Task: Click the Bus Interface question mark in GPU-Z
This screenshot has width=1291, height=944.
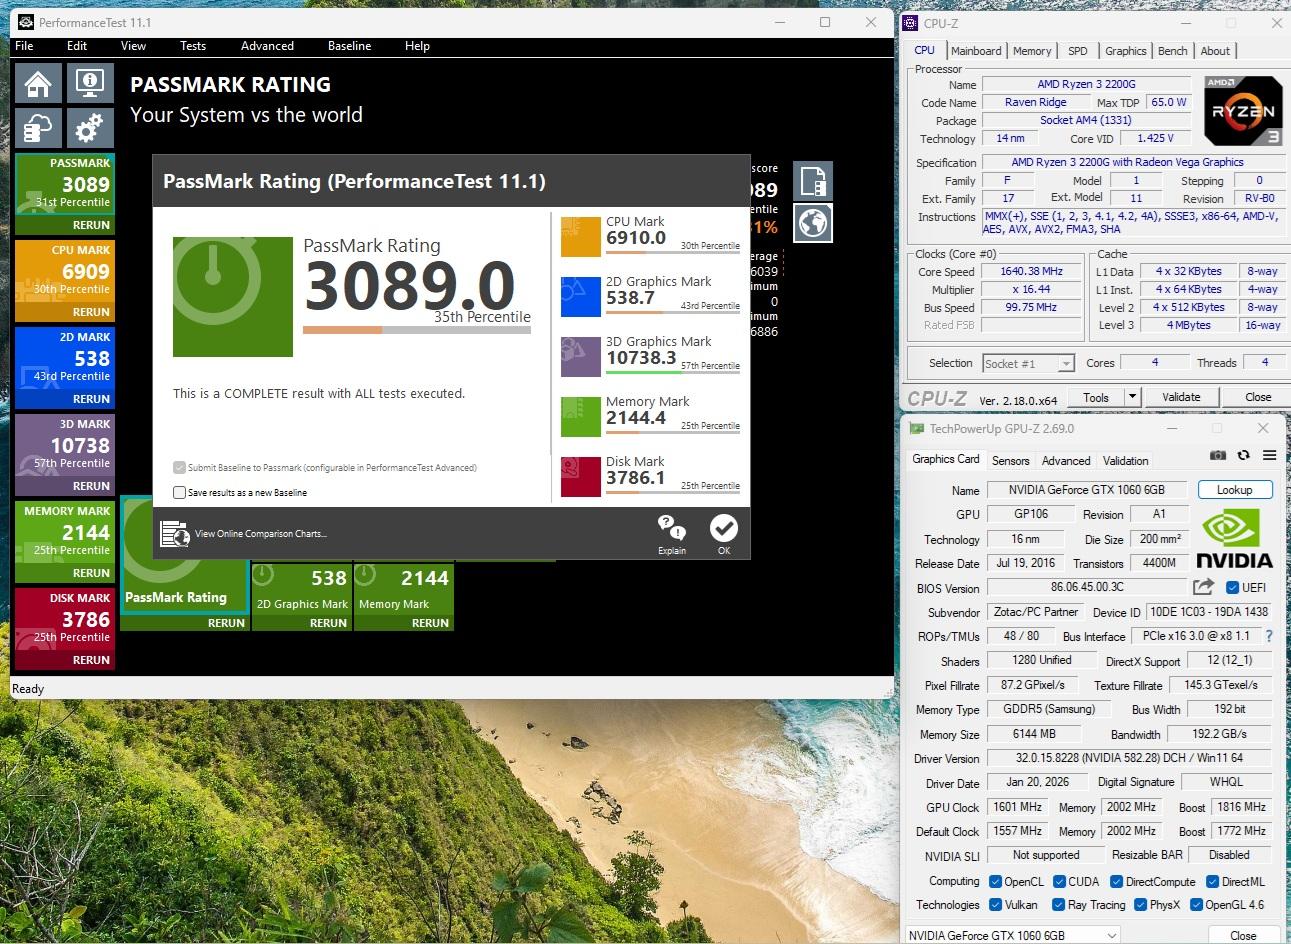Action: click(1269, 636)
